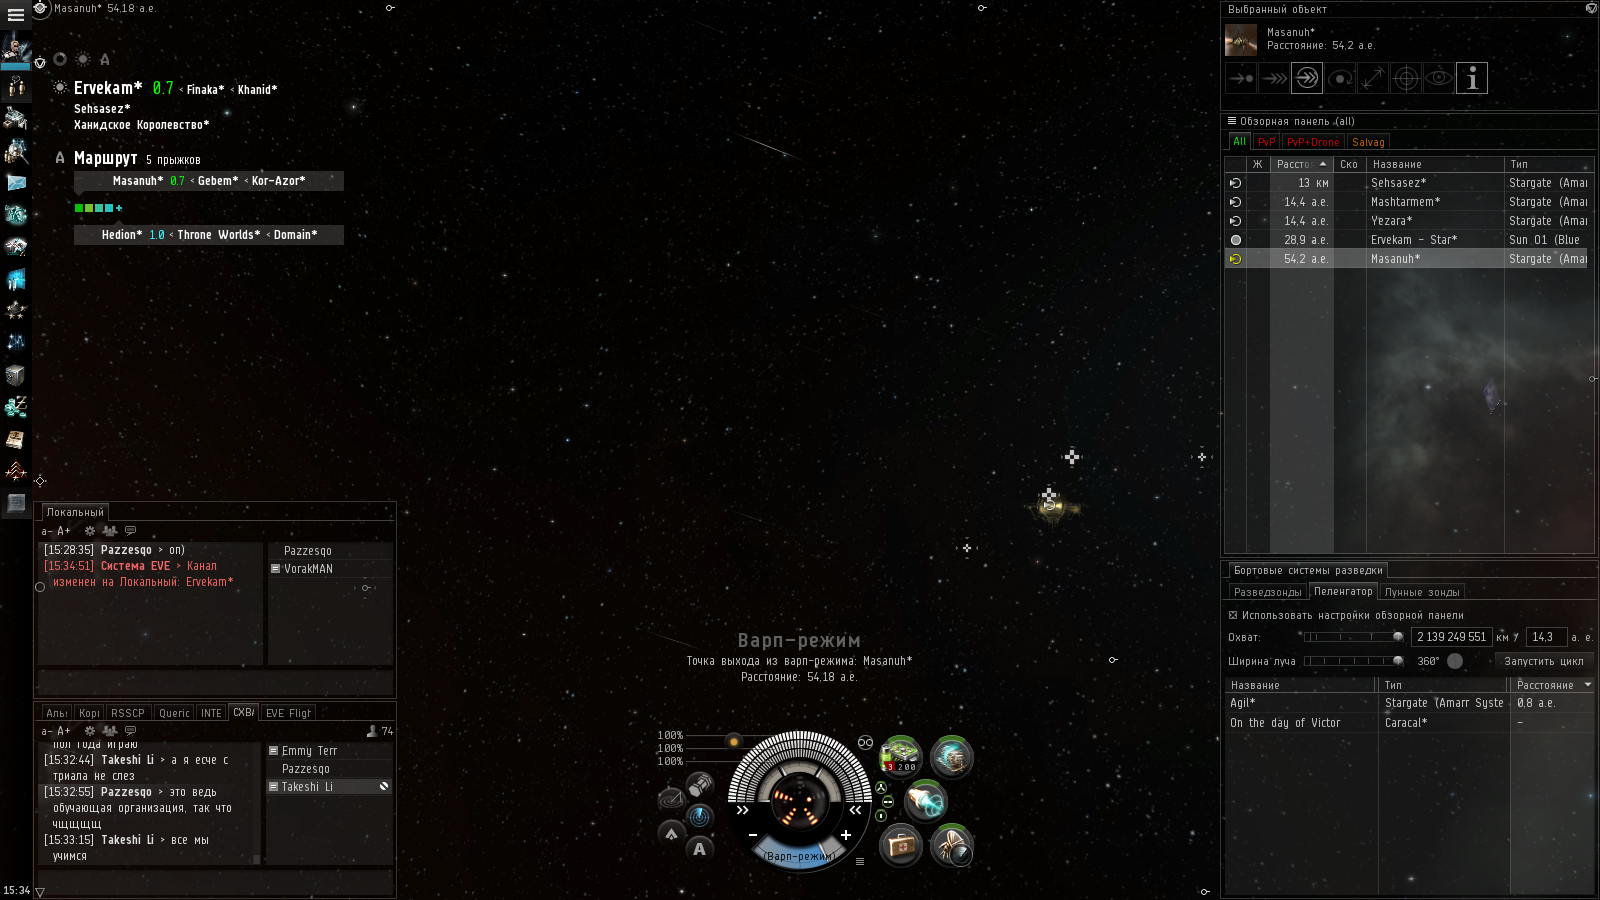Toggle the middle small HUD minus button

888,801
